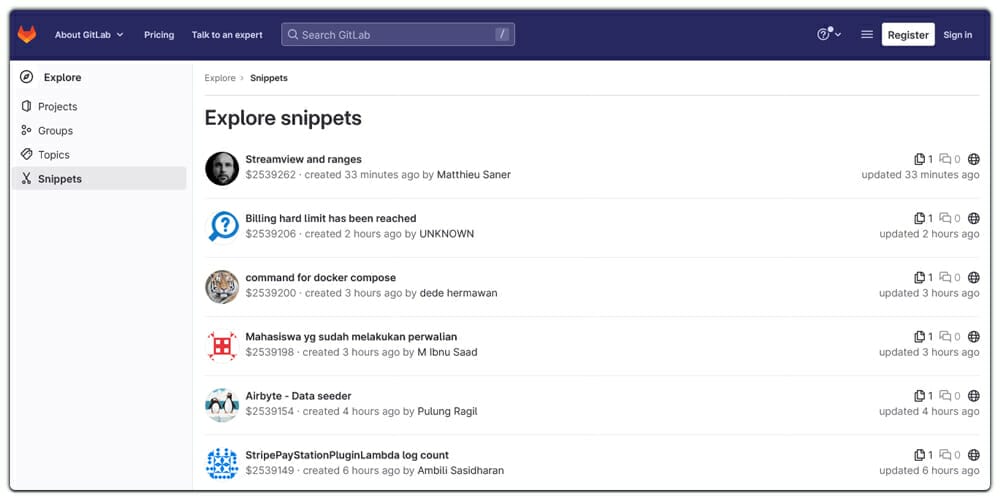Click the "updated 6 hours ago" text
Viewport: 1000px width, 500px height.
tap(929, 471)
